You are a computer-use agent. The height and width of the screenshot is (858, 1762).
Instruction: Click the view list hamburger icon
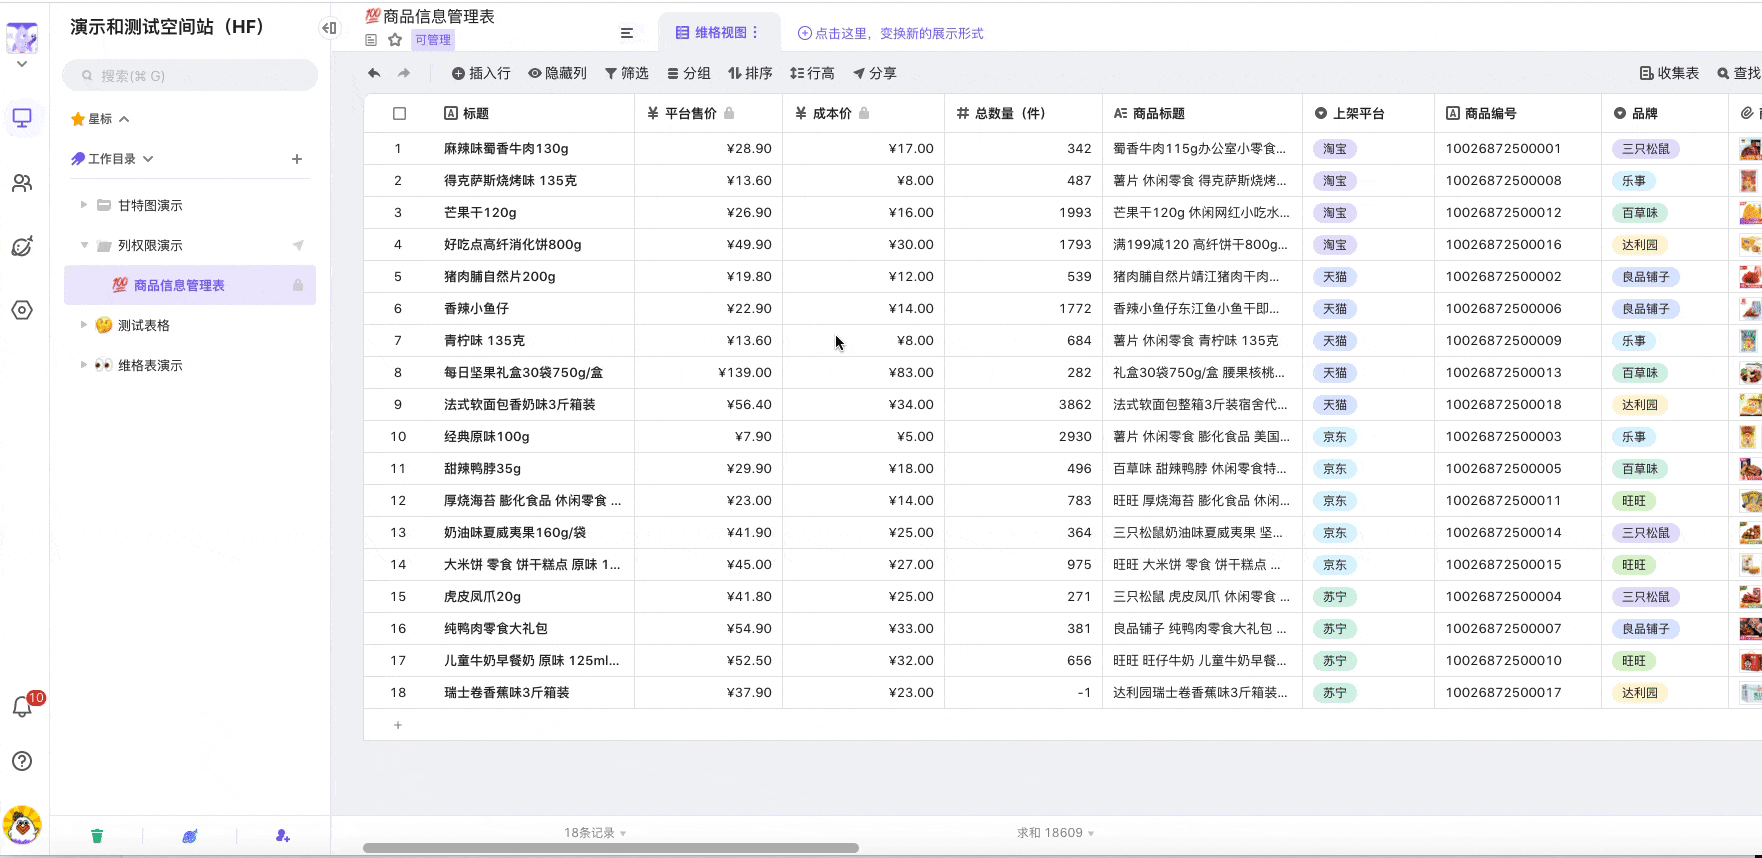pos(627,33)
